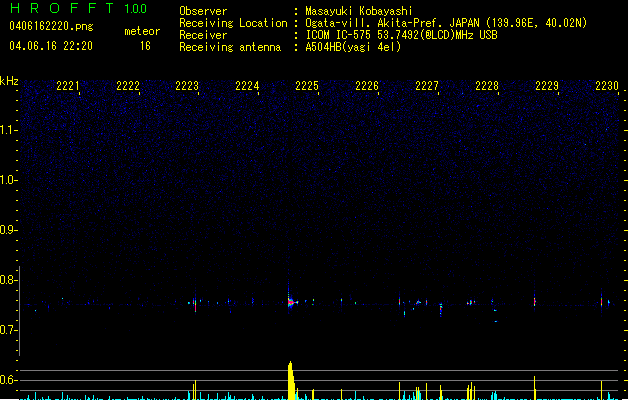Screen dimensions: 629x400
Task: Click the Receiving Location label
Action: [x=233, y=23]
